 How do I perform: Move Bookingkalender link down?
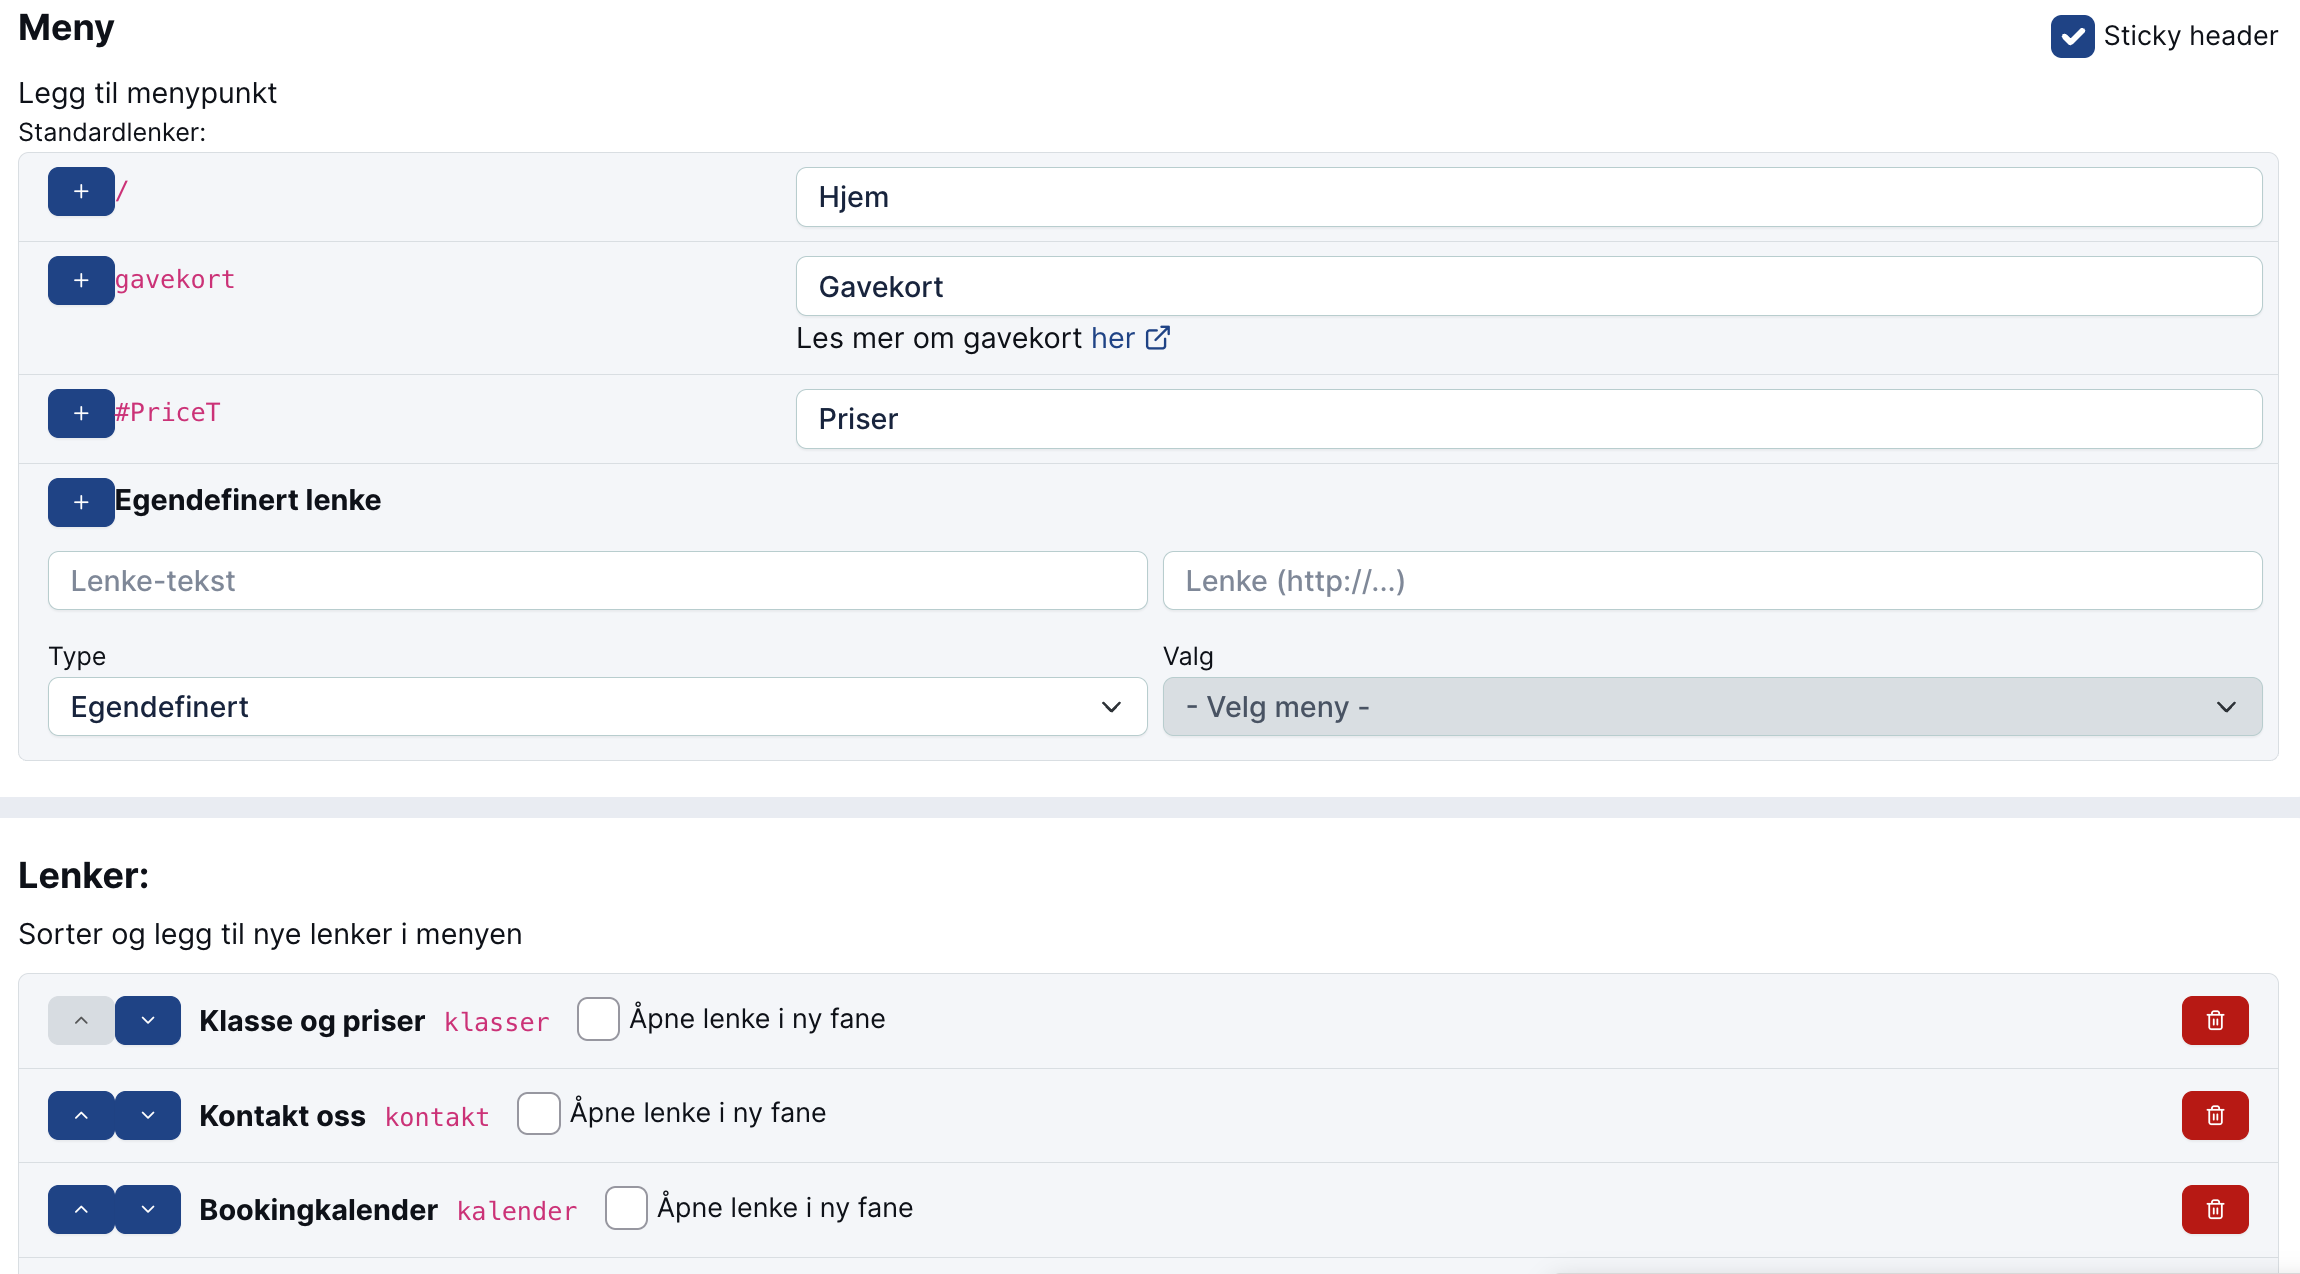[148, 1209]
